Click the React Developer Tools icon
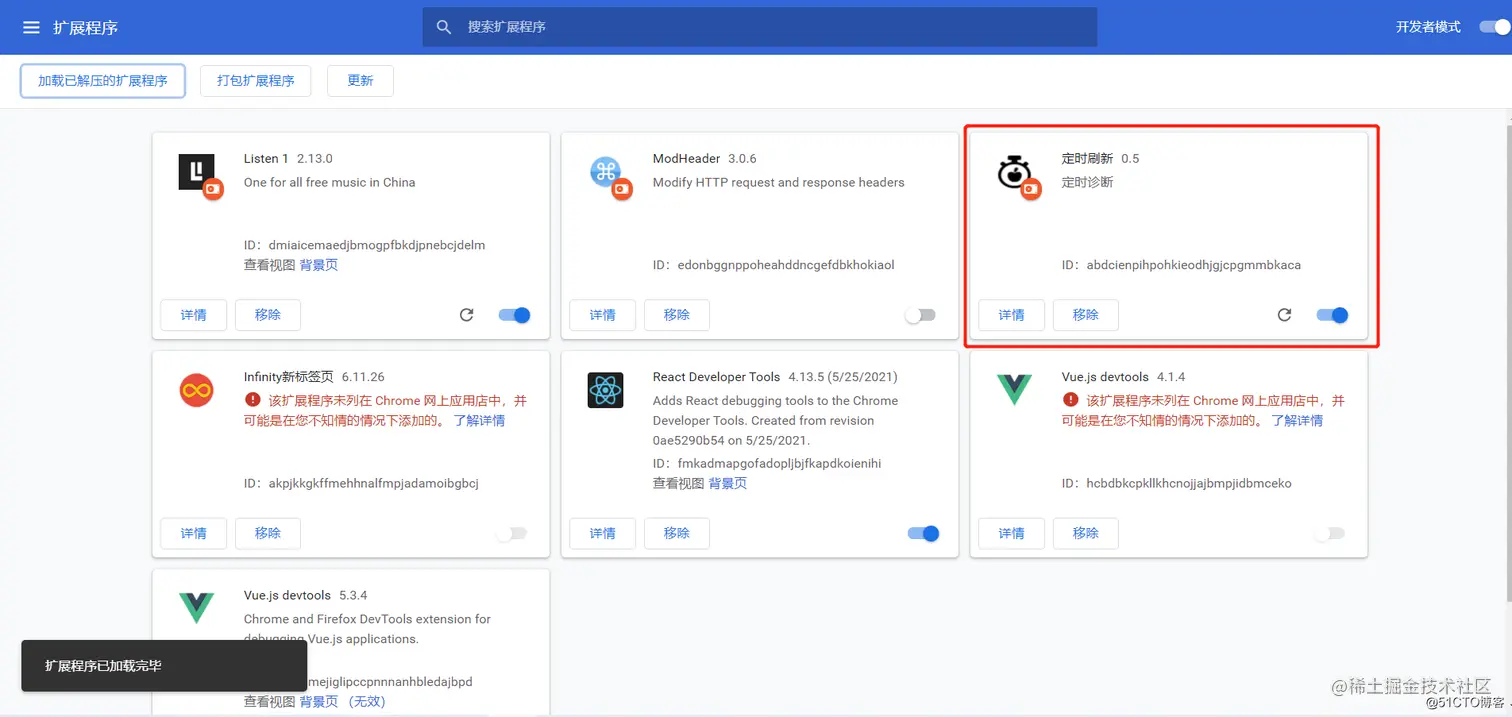Image resolution: width=1512 pixels, height=717 pixels. point(606,390)
